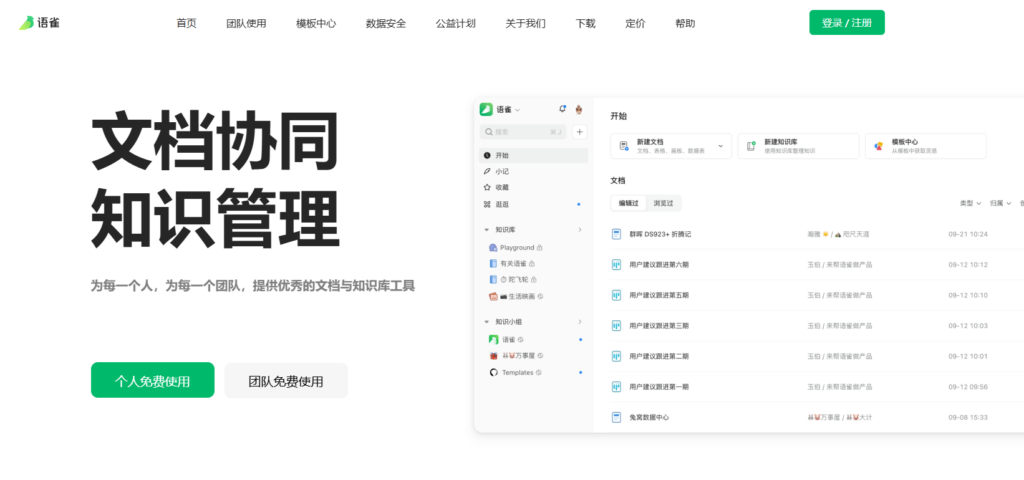Switch to the 编辑过 tab
The width and height of the screenshot is (1024, 480).
coord(628,203)
